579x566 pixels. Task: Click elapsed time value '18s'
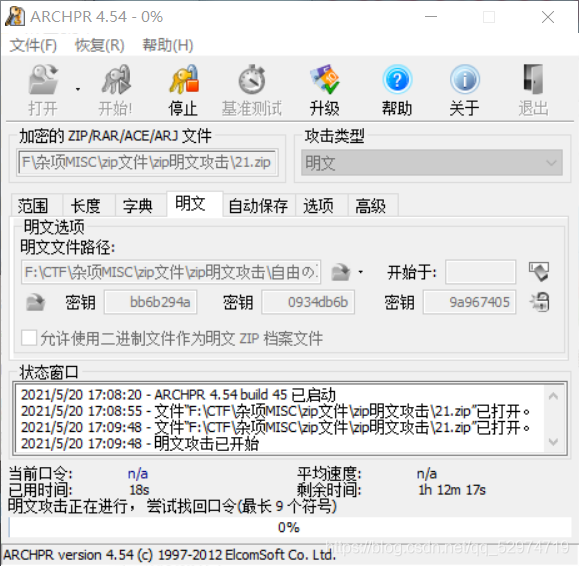(x=139, y=490)
